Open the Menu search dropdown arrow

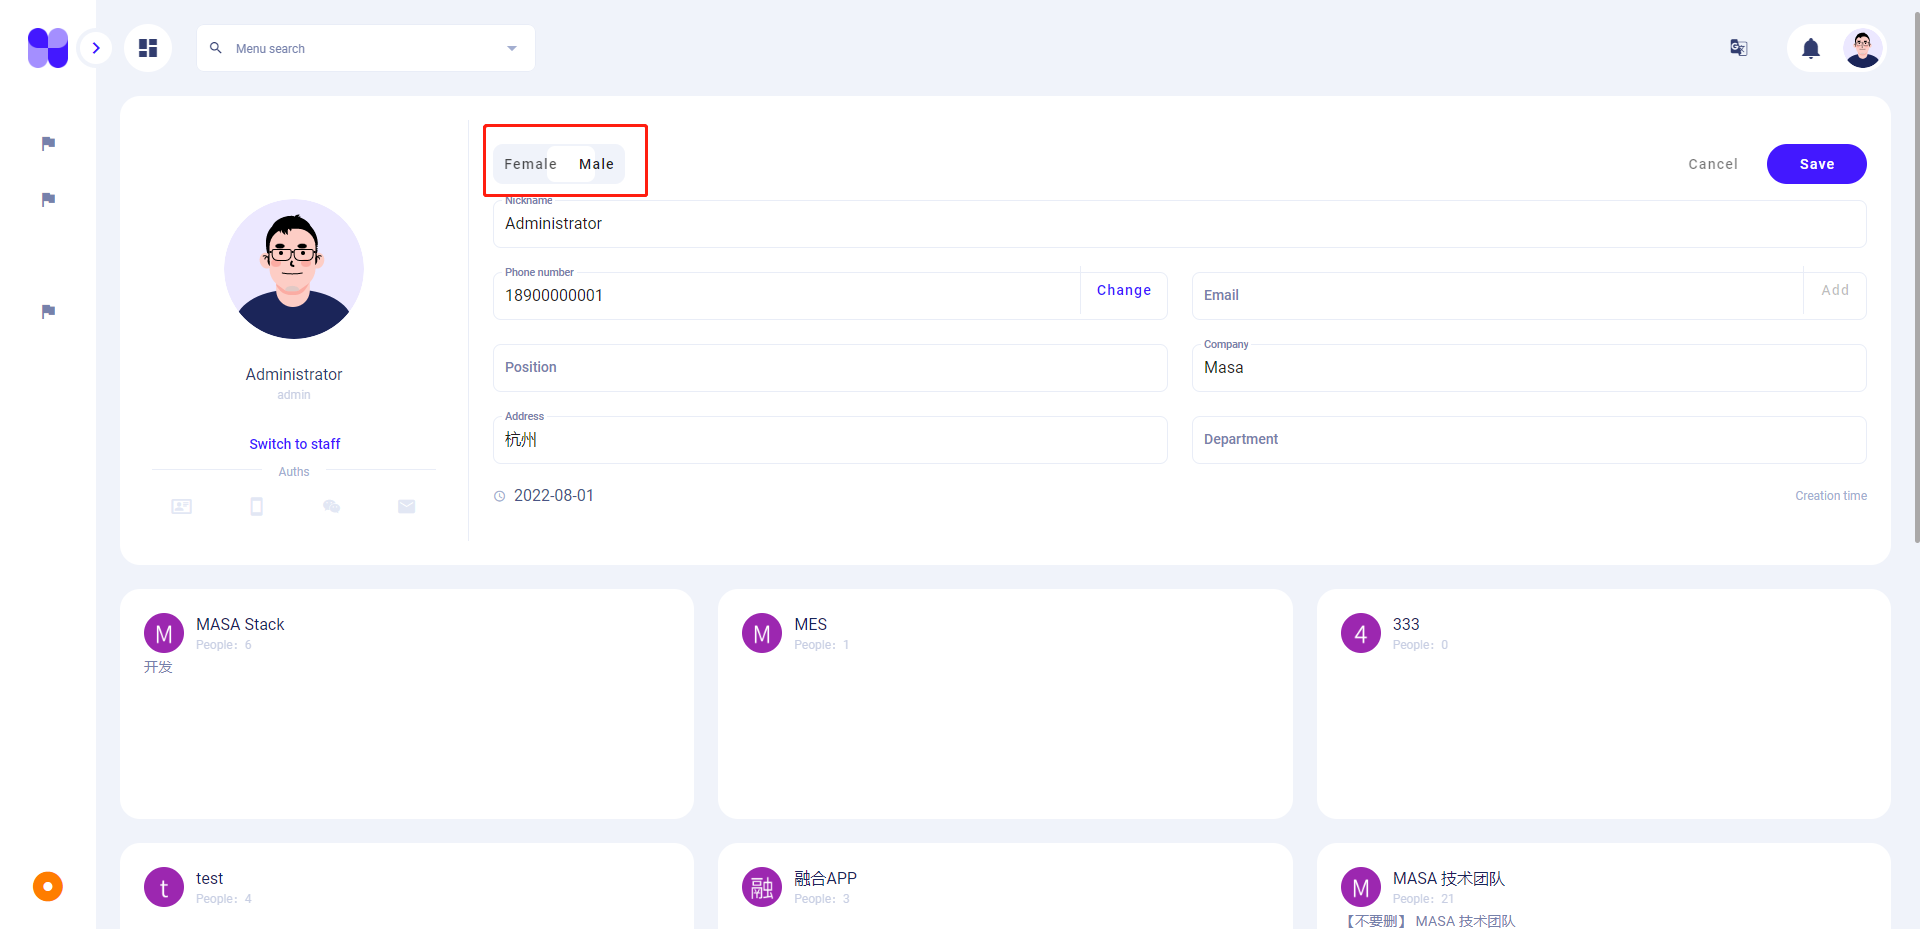click(x=512, y=48)
